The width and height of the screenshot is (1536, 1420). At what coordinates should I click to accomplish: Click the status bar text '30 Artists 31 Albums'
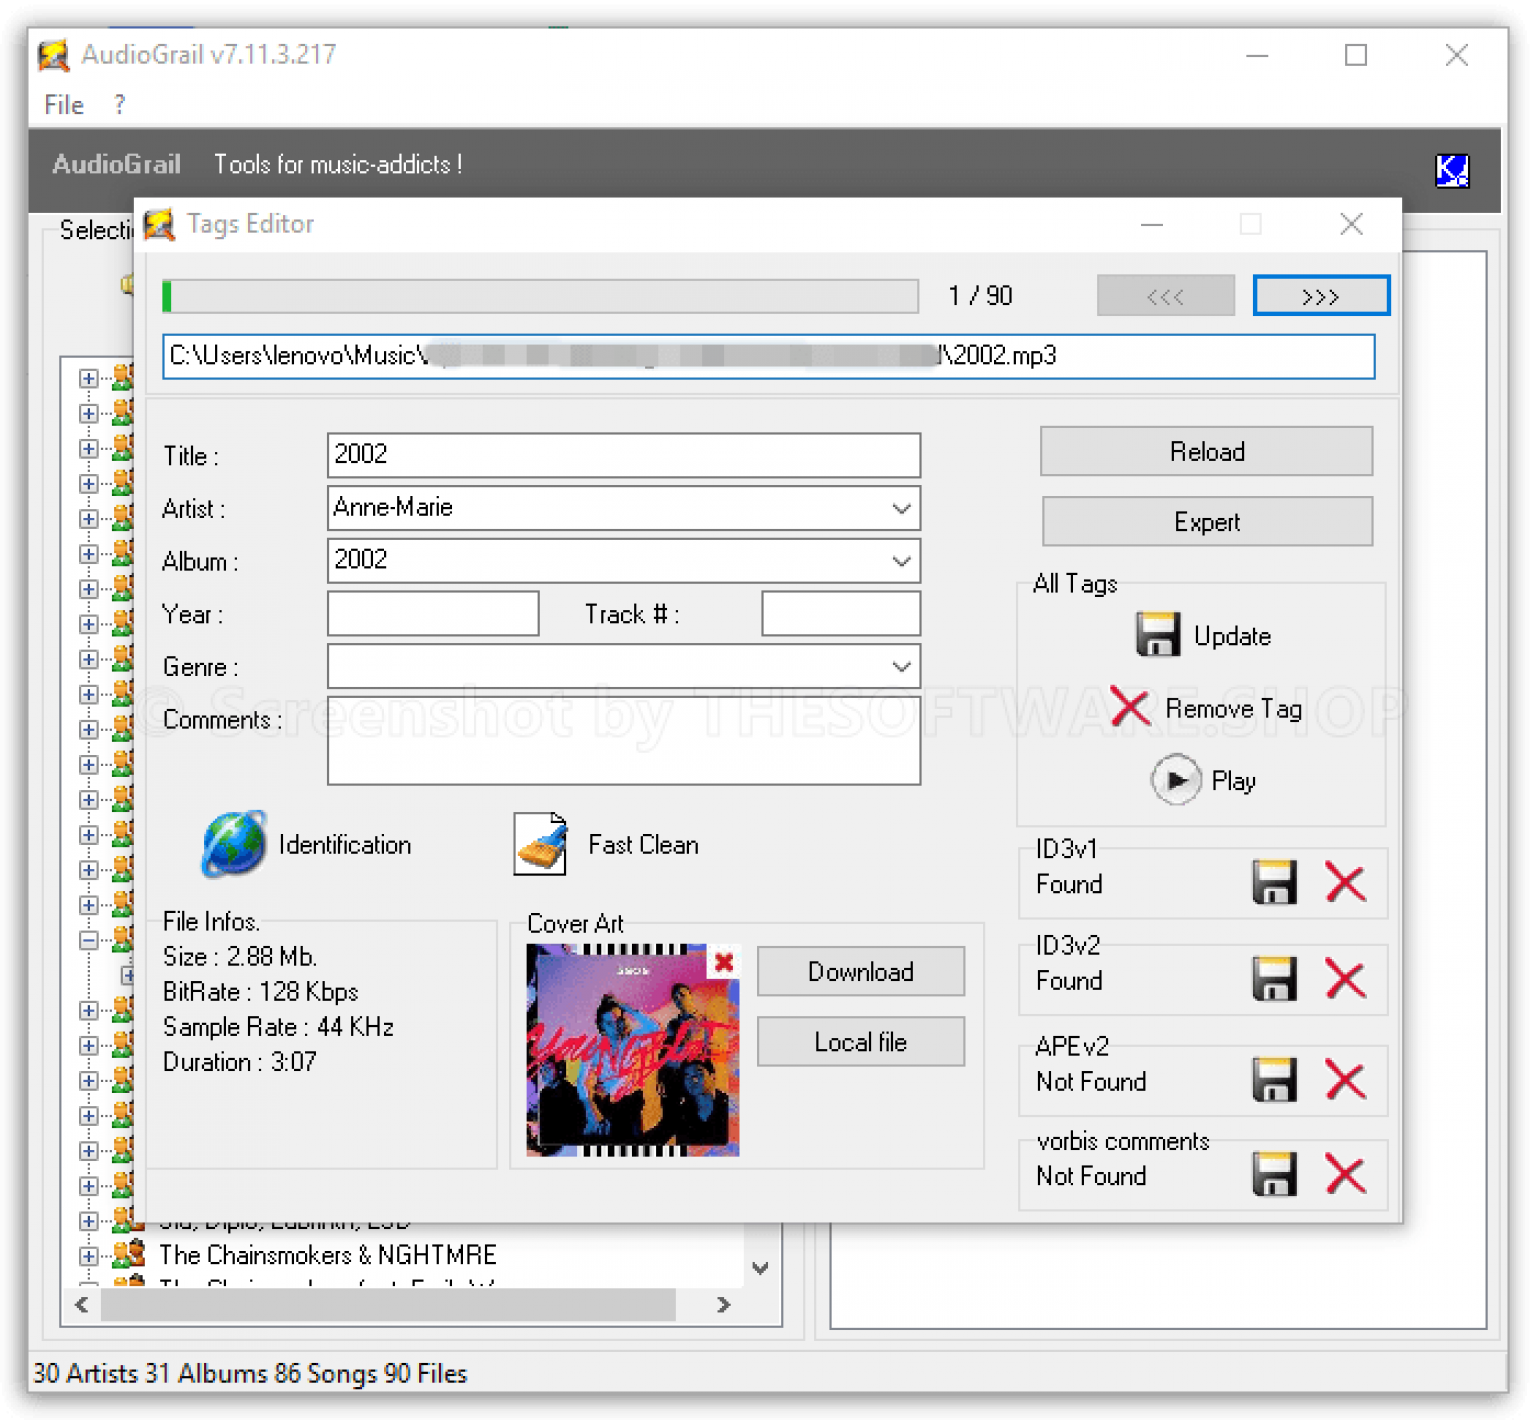coord(150,1373)
